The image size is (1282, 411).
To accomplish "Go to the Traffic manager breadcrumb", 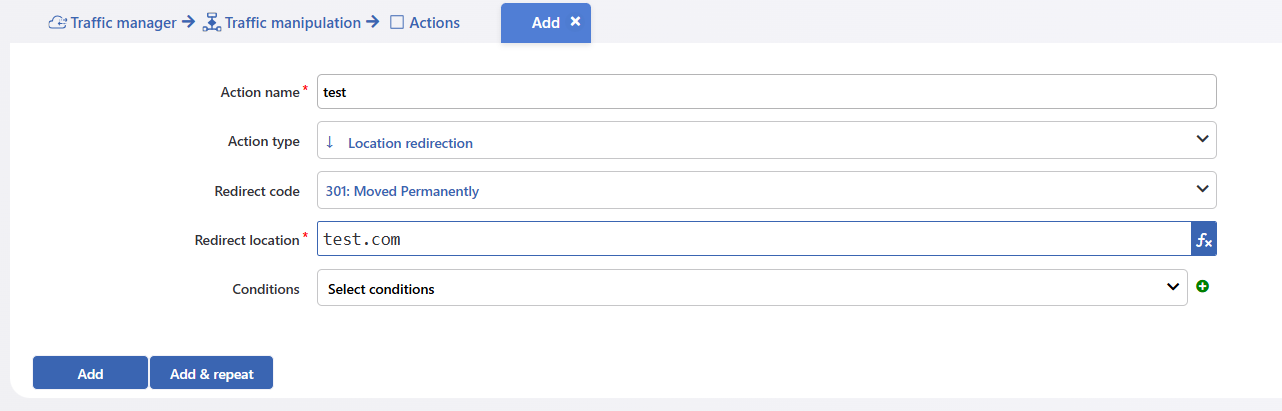I will [x=123, y=22].
